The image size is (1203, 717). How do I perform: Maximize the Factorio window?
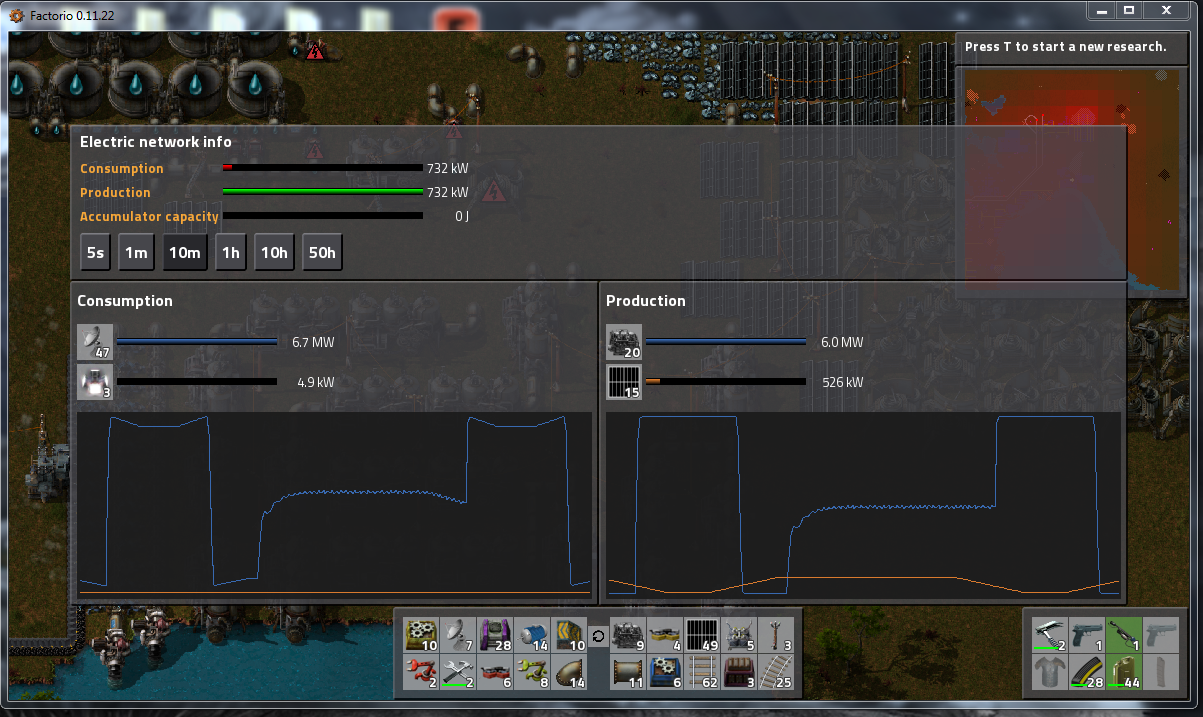[1128, 9]
